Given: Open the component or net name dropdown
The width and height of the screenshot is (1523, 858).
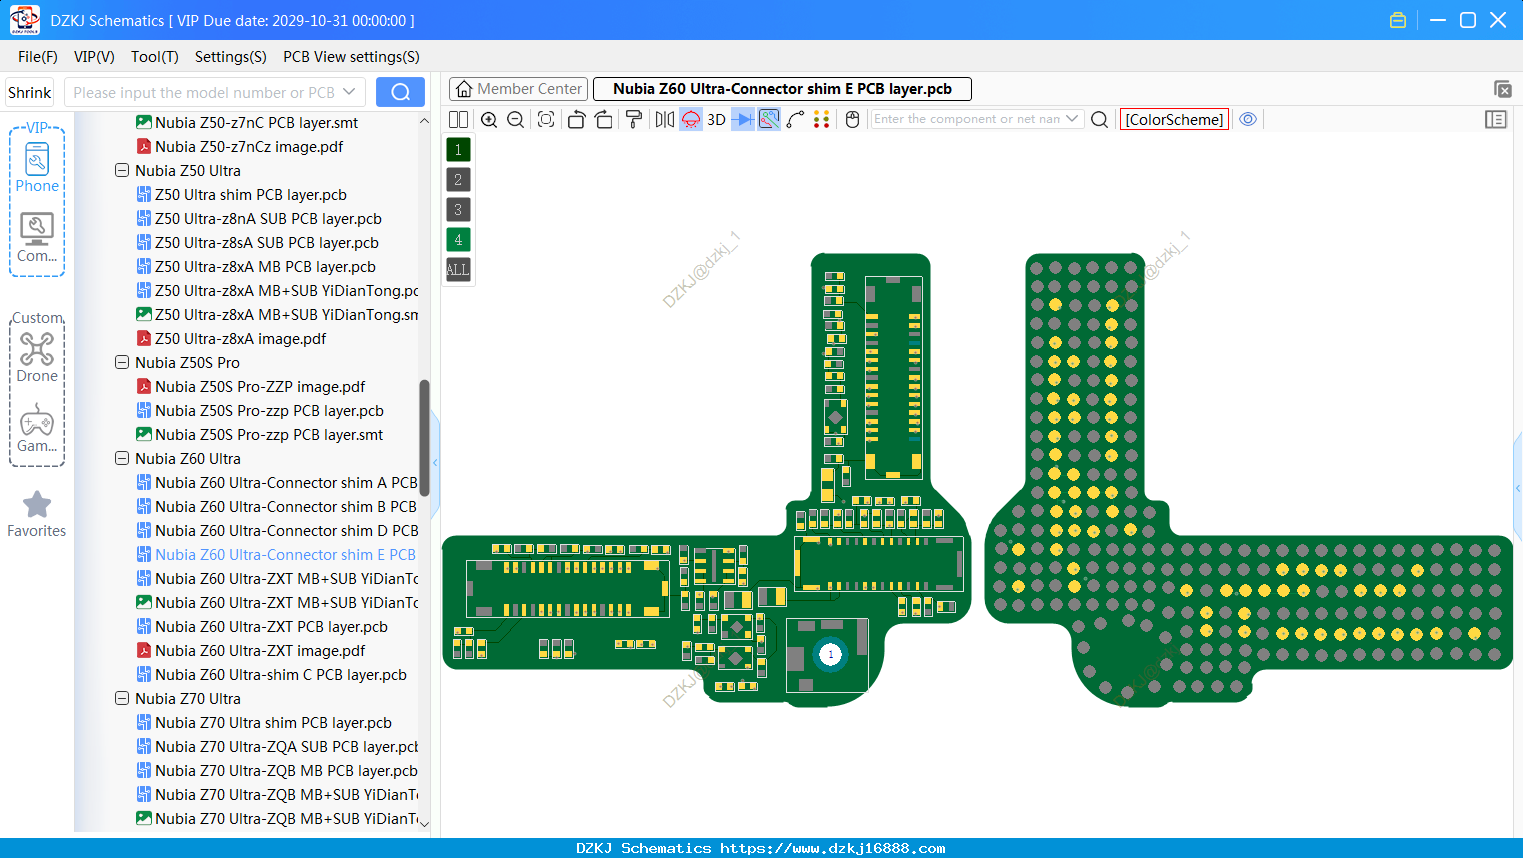Looking at the screenshot, I should [x=1072, y=119].
